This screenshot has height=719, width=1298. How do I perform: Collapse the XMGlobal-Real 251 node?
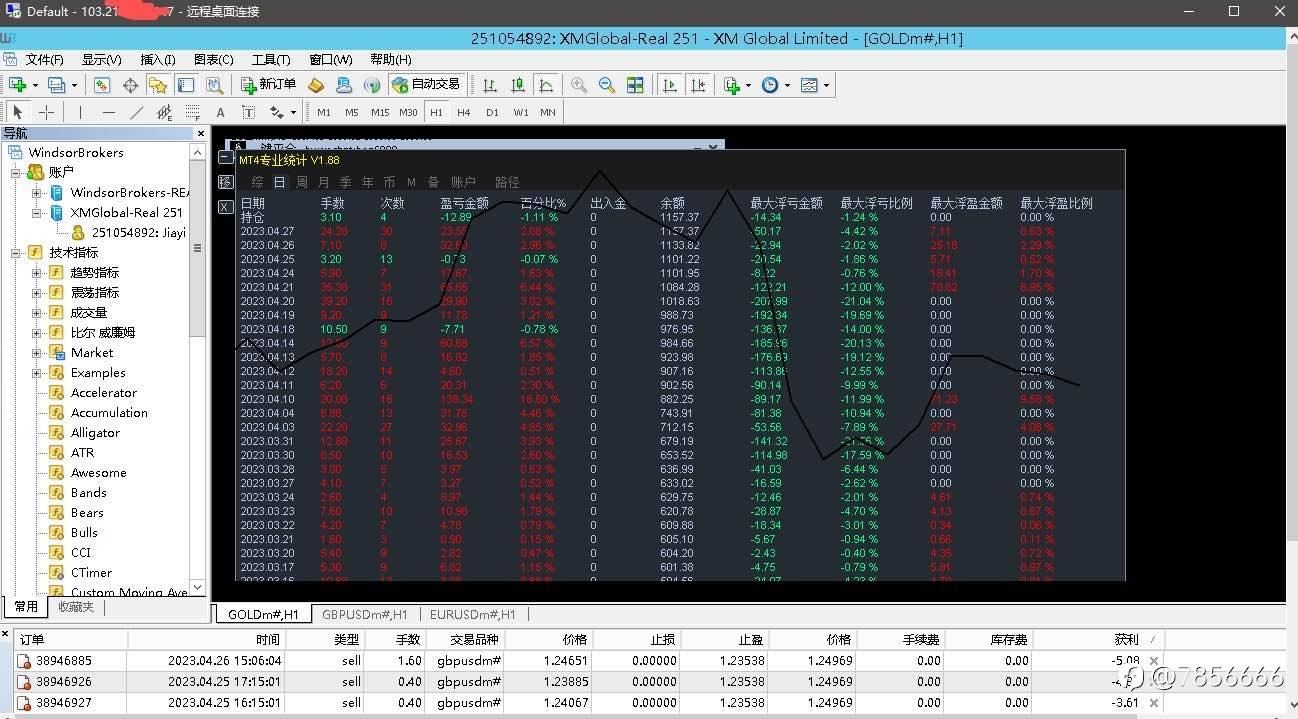coord(37,213)
